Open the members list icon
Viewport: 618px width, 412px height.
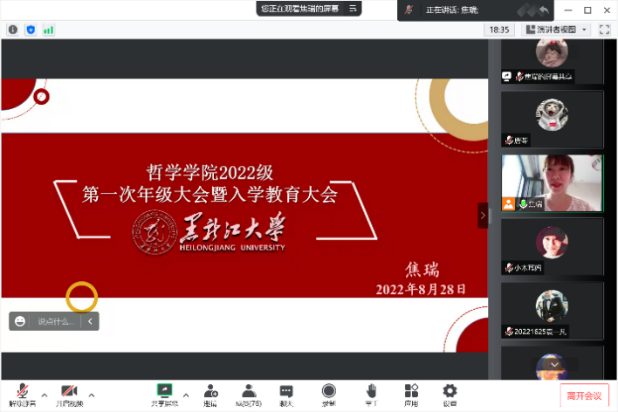(x=247, y=391)
